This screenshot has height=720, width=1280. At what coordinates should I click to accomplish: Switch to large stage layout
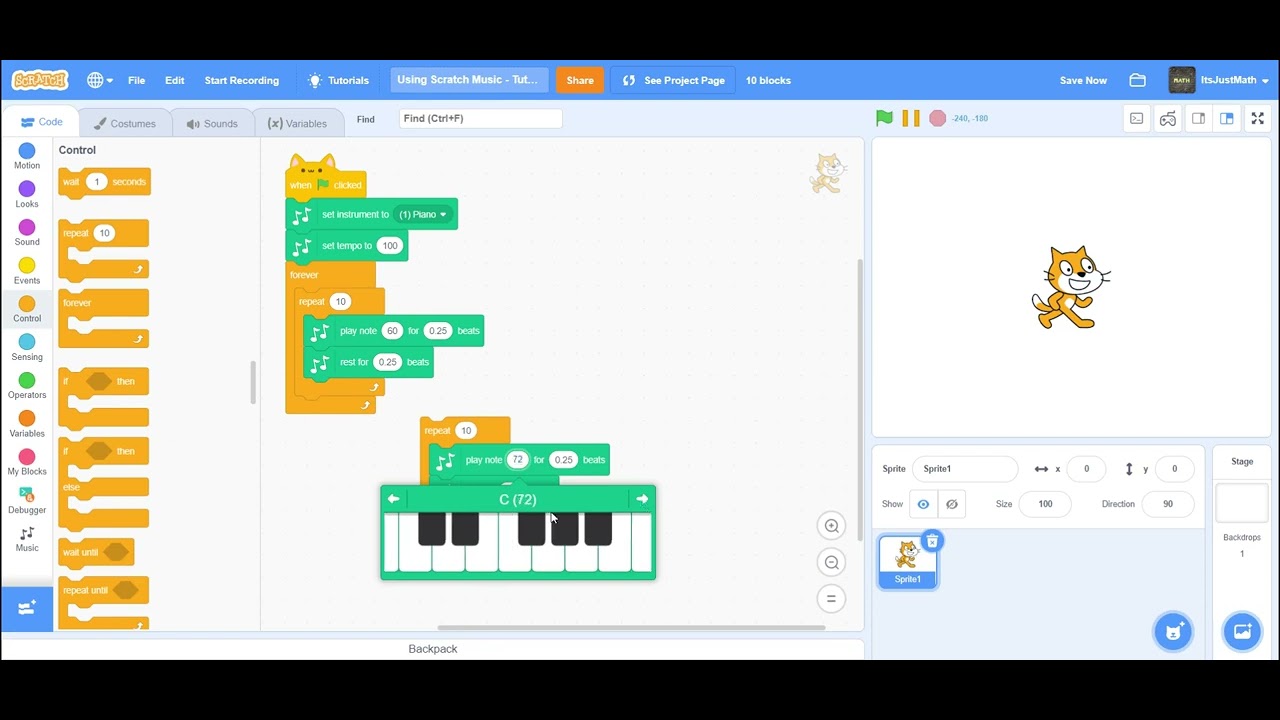[1227, 118]
